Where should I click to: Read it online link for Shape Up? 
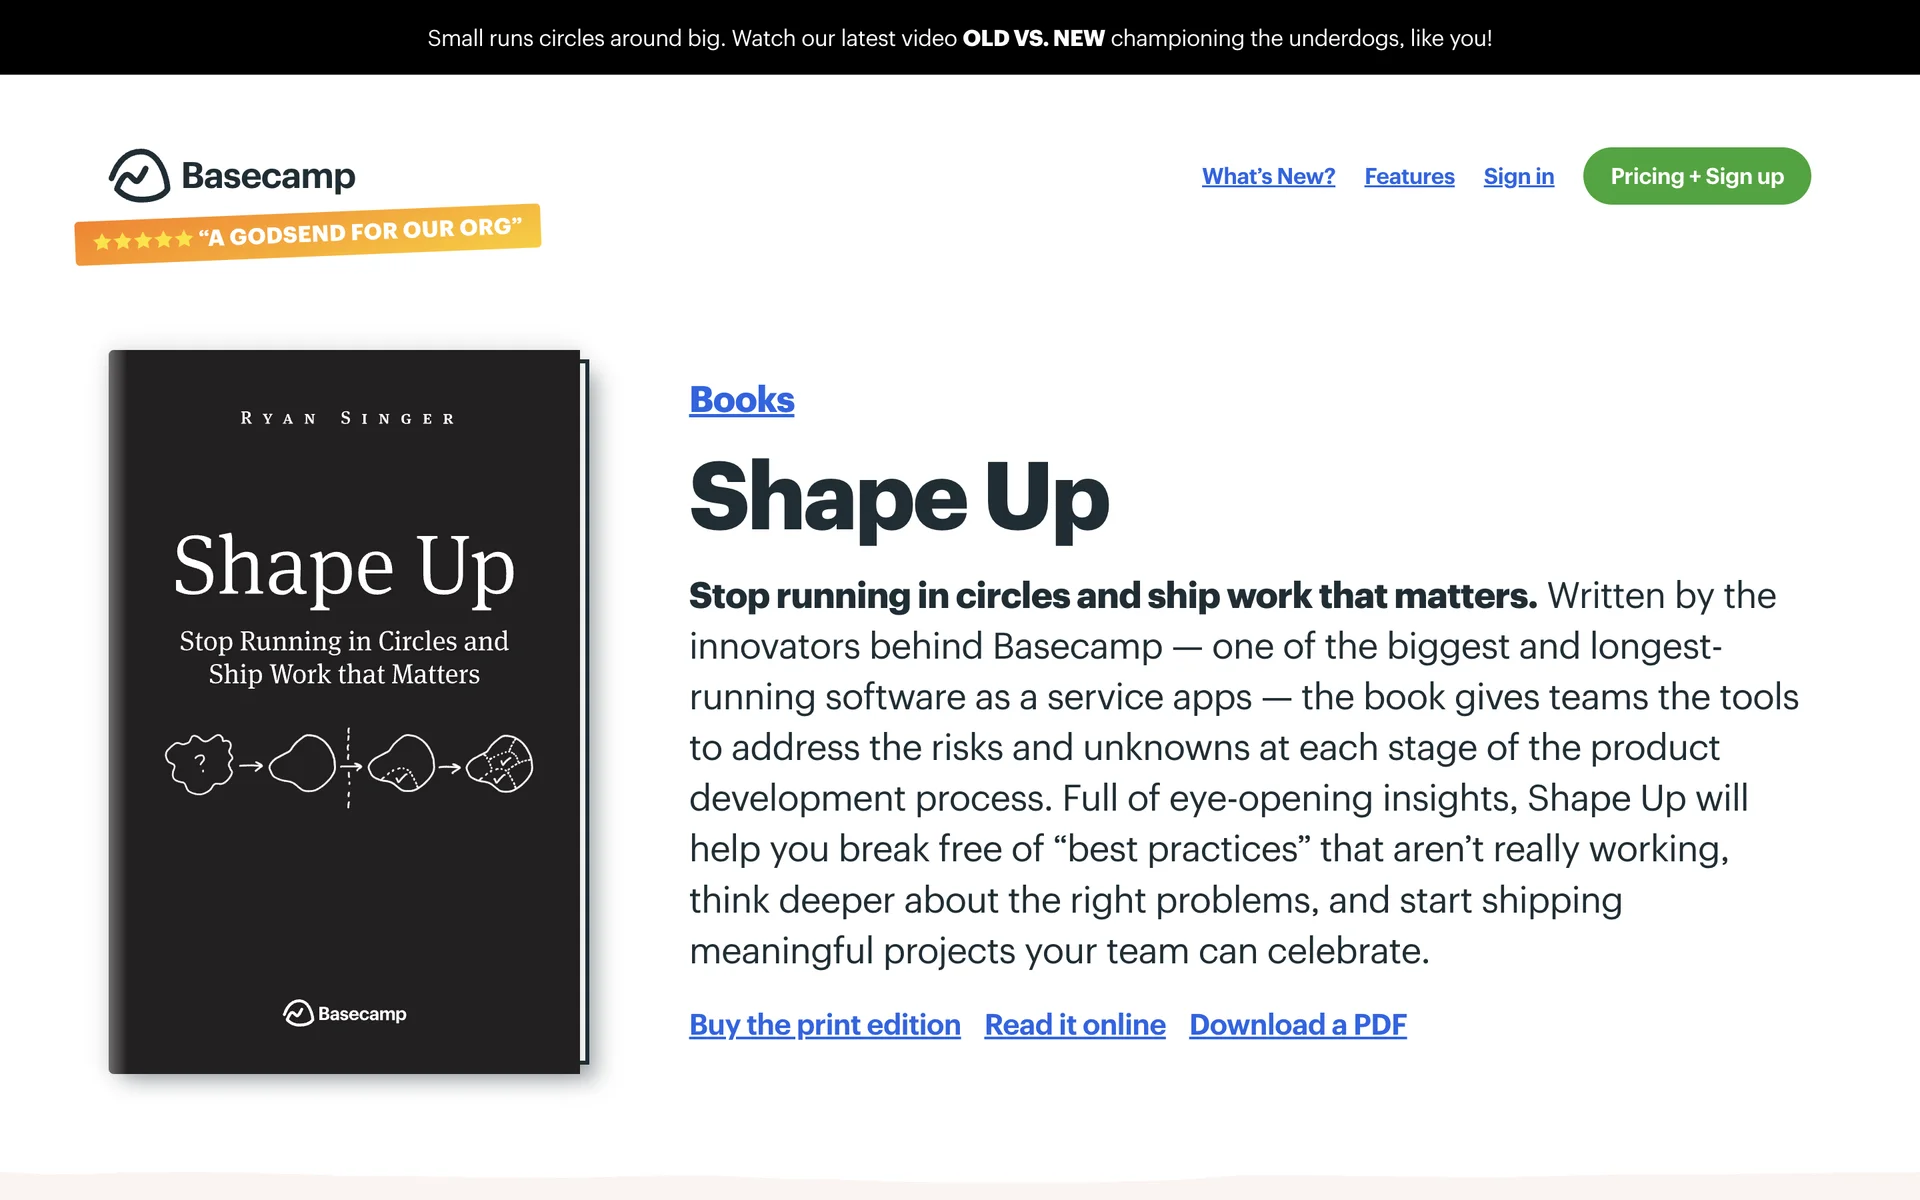click(1074, 1024)
